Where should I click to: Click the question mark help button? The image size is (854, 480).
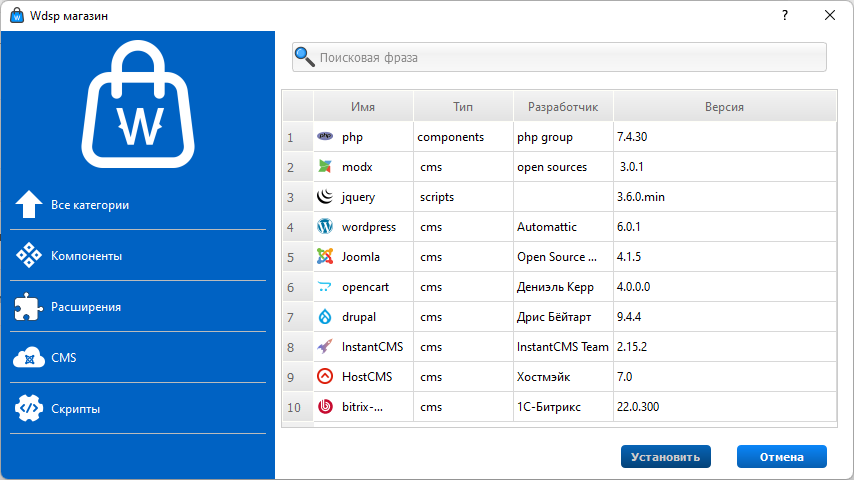click(x=785, y=15)
